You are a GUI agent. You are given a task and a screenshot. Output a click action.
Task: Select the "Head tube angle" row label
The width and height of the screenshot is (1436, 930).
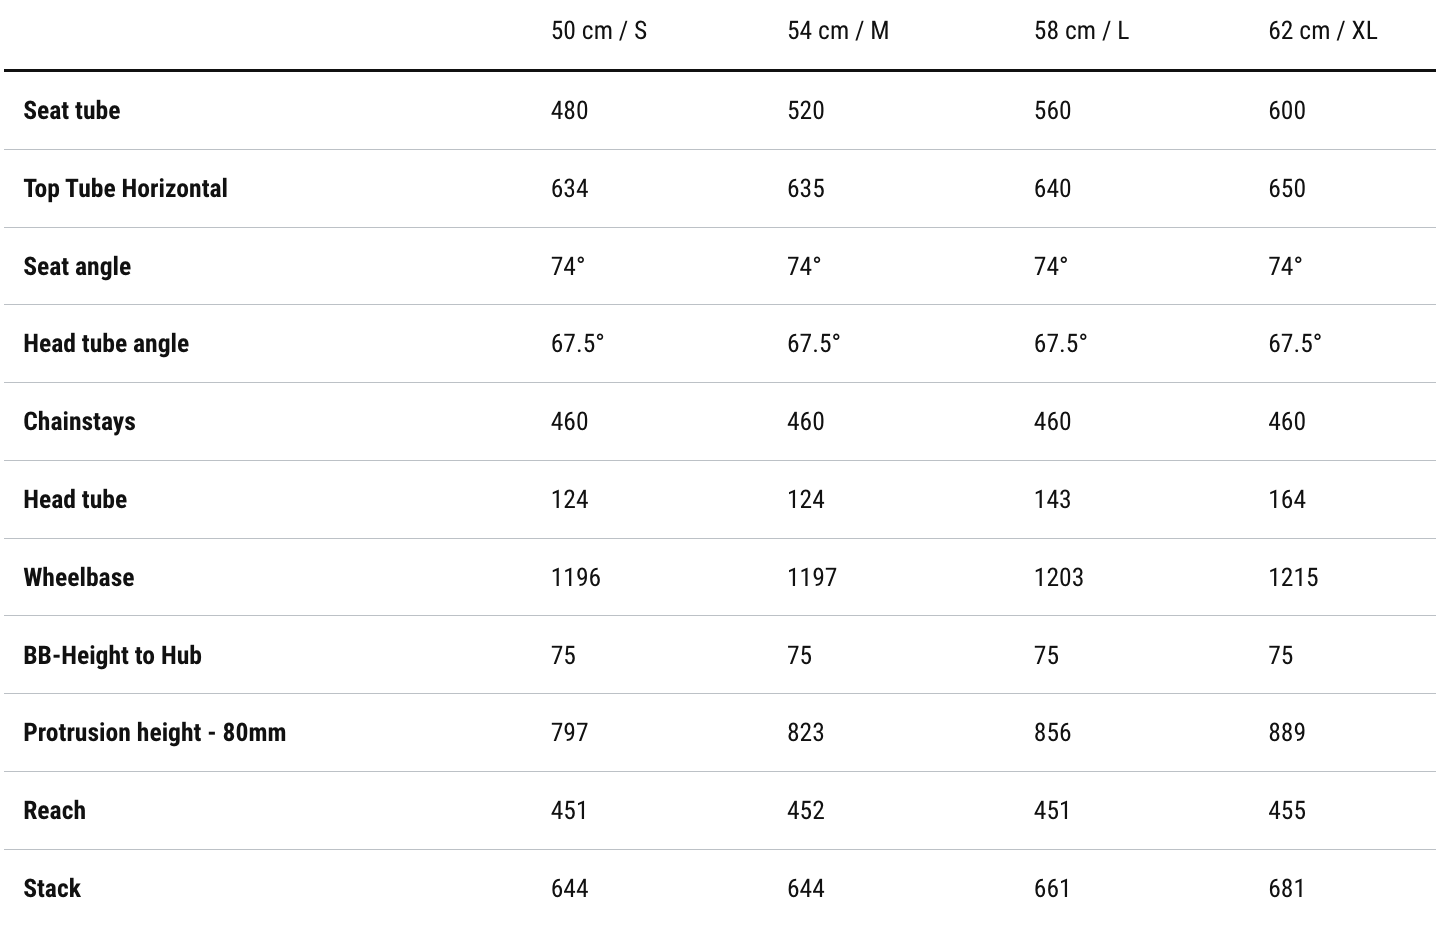click(106, 343)
